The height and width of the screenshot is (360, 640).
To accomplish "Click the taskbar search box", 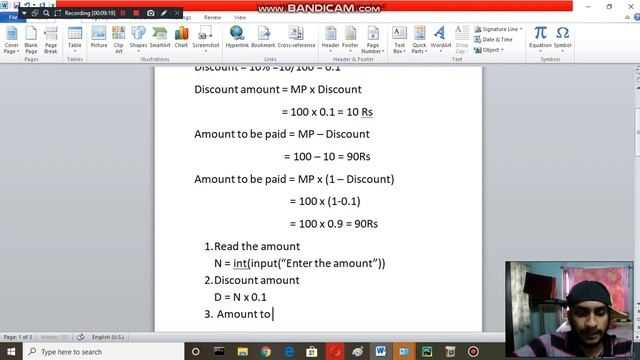I will pos(104,351).
